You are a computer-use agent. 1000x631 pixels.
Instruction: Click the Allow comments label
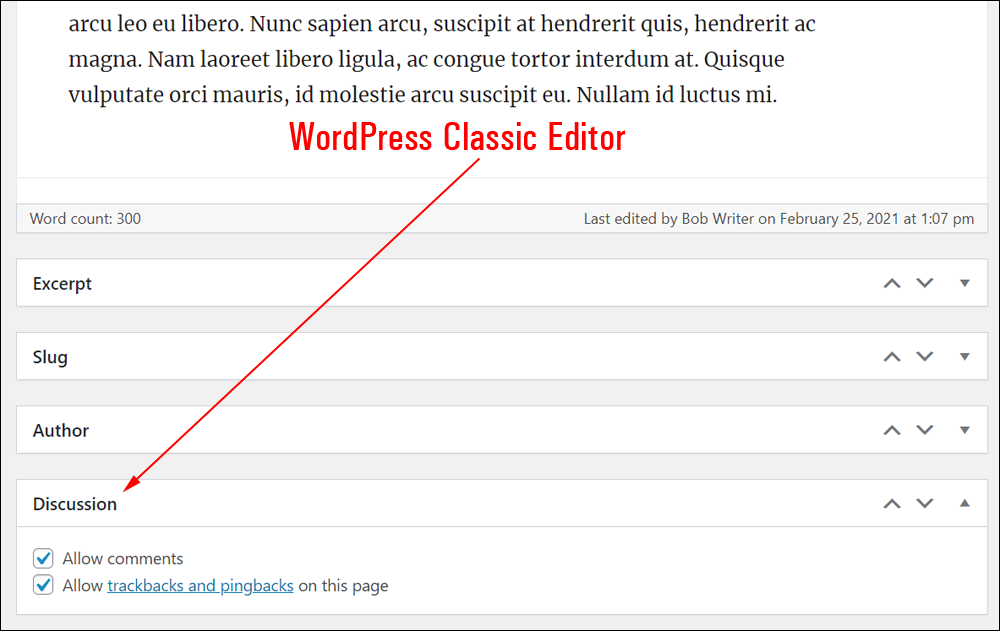tap(122, 559)
